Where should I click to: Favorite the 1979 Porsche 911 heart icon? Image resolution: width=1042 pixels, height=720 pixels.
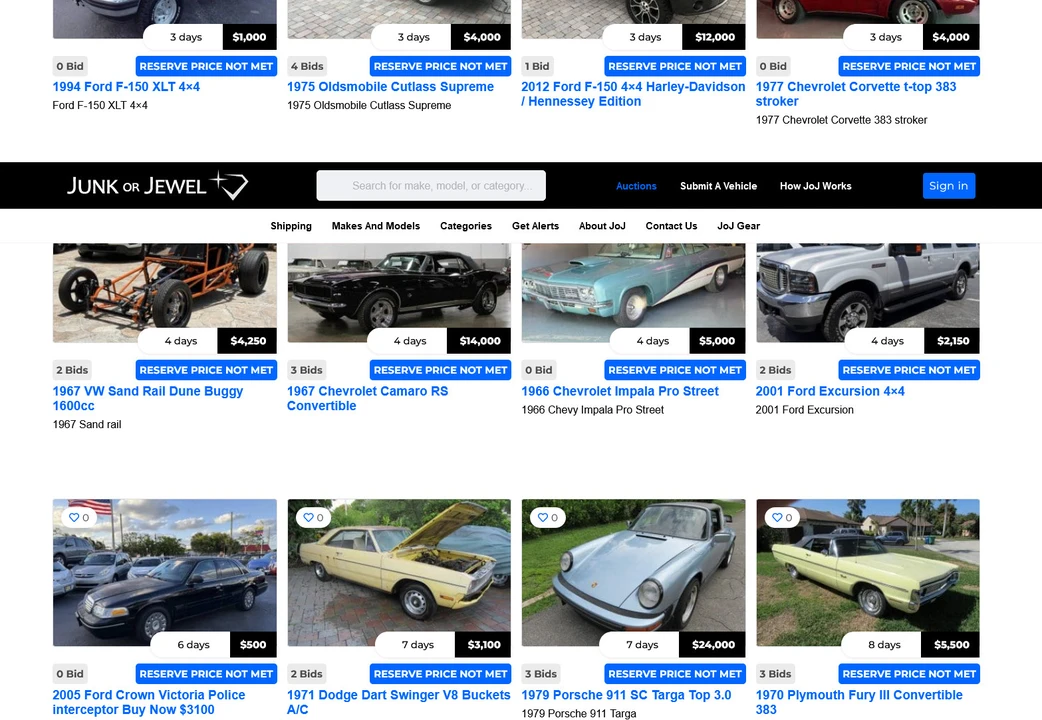tap(543, 517)
